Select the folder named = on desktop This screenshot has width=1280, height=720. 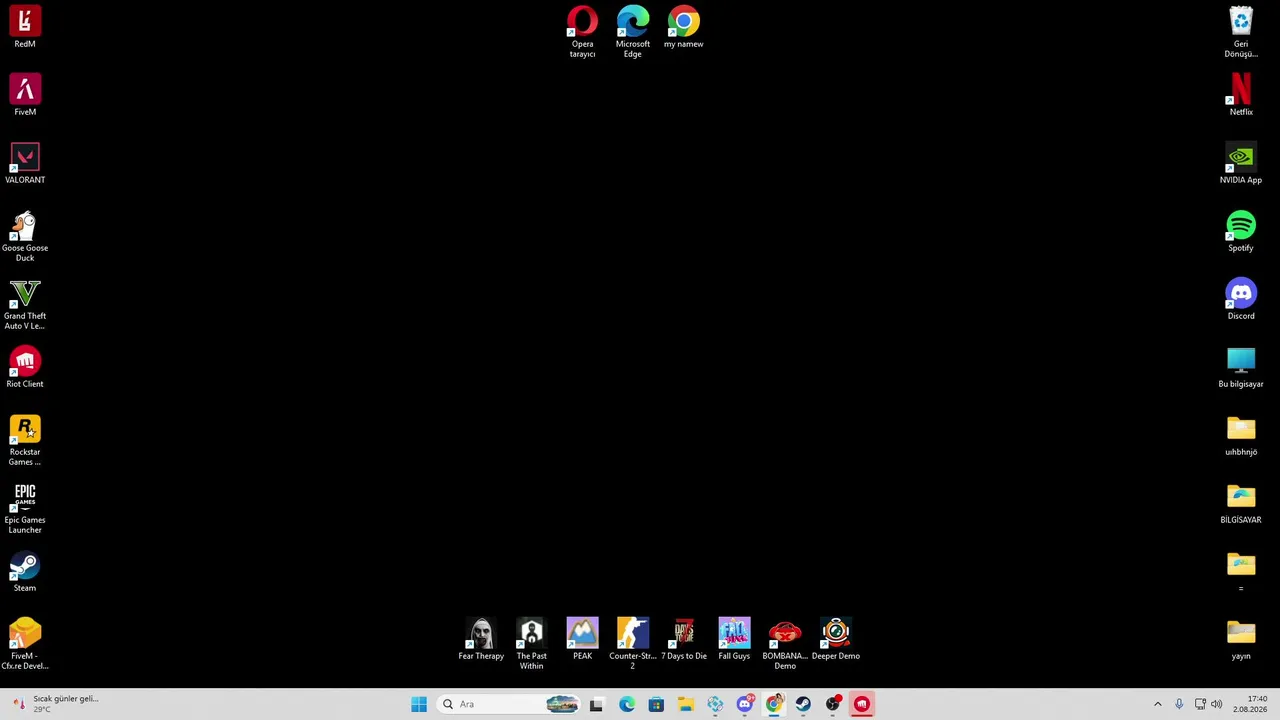click(1241, 571)
